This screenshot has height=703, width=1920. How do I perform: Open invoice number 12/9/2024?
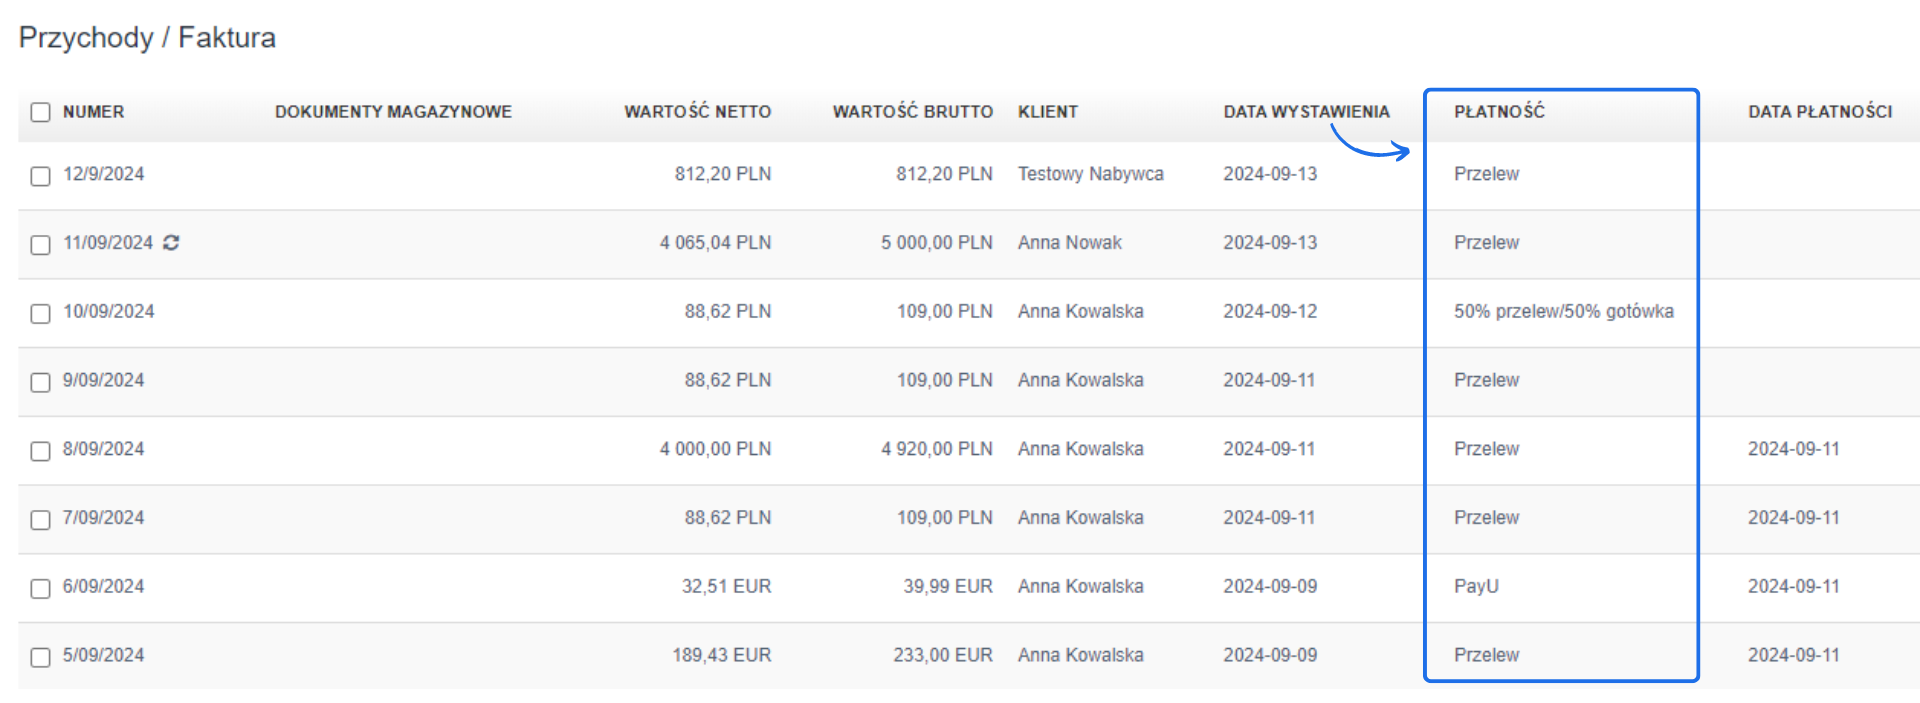tap(103, 174)
